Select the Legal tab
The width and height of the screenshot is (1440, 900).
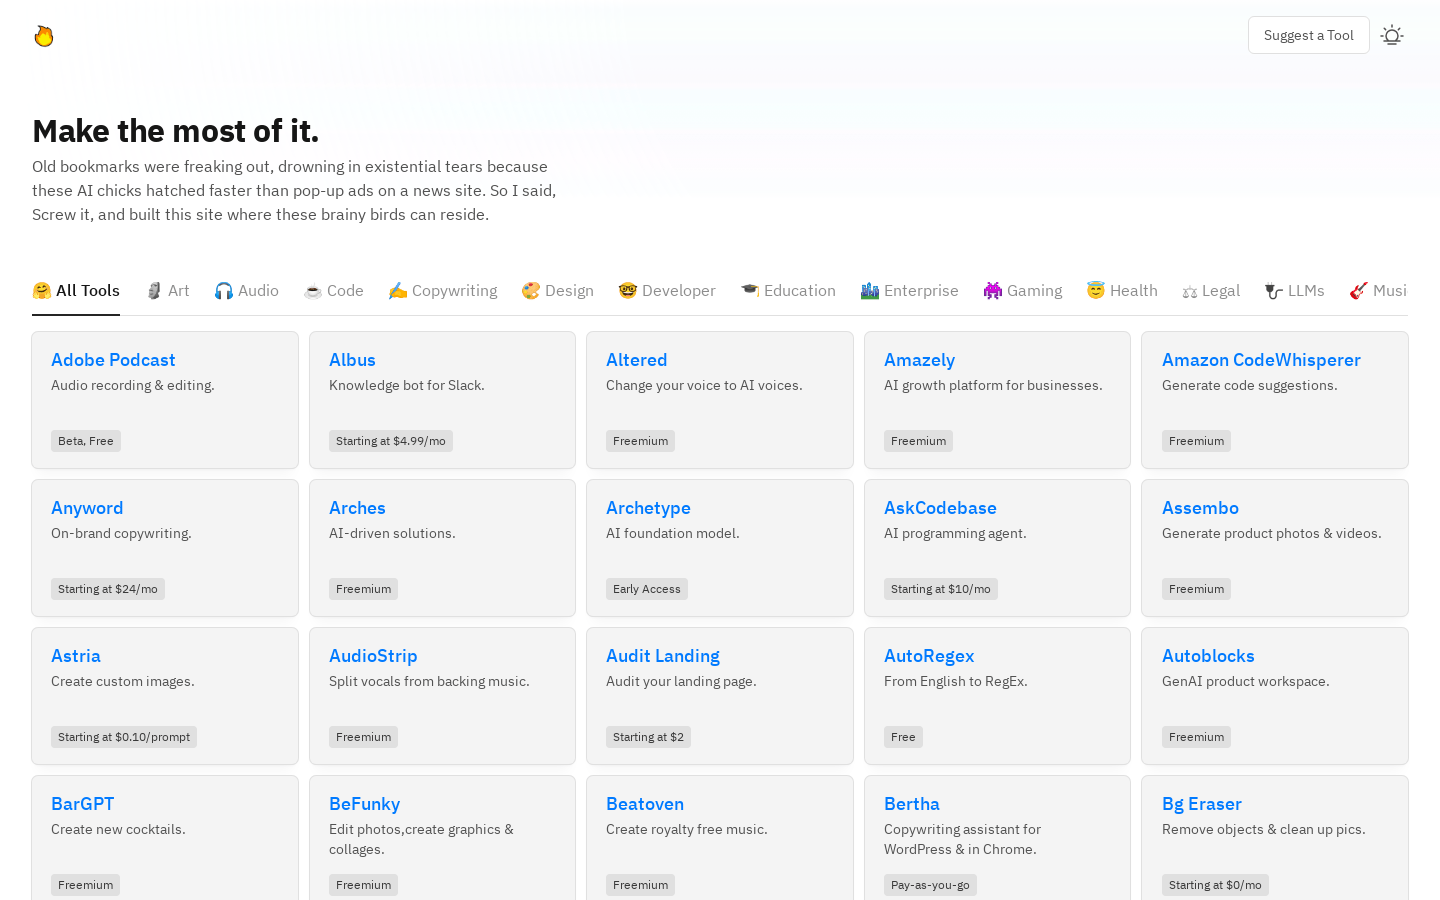tap(1211, 291)
